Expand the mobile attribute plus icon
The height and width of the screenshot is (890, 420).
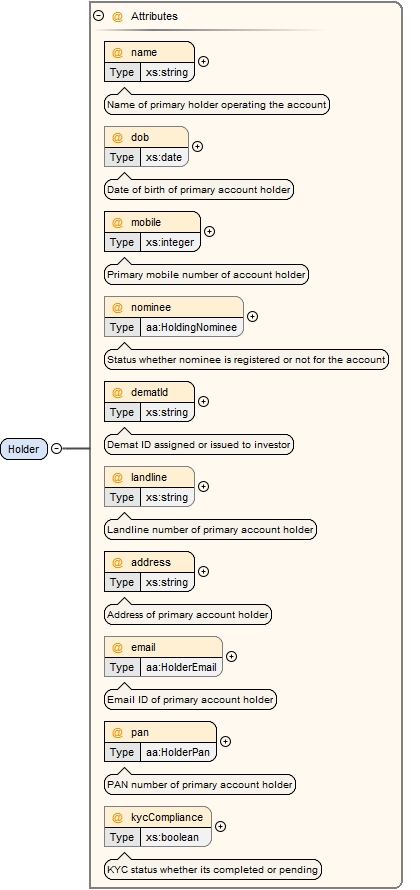coord(209,232)
